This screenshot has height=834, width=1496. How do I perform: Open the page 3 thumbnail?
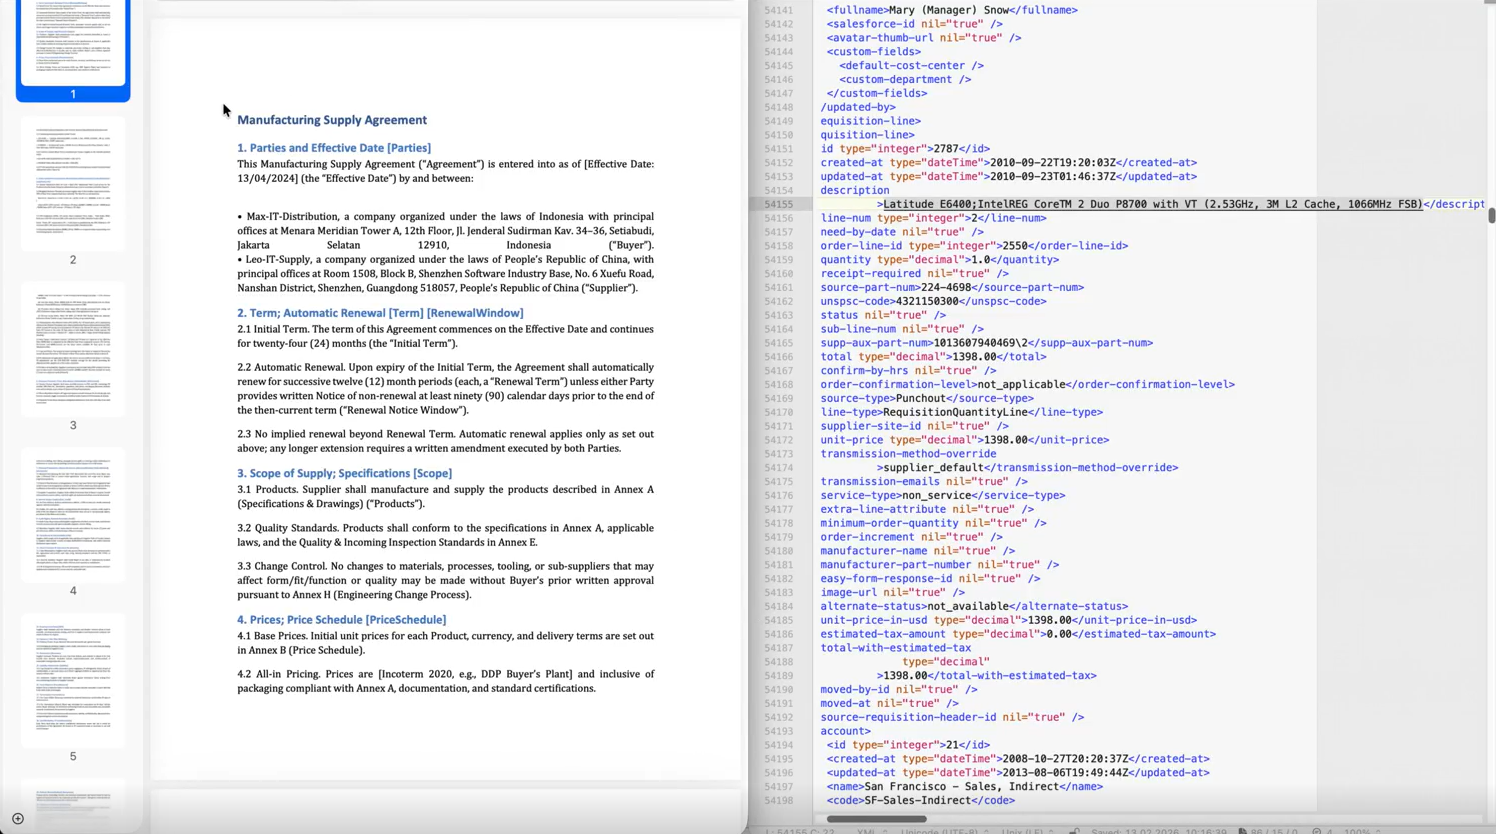(73, 349)
